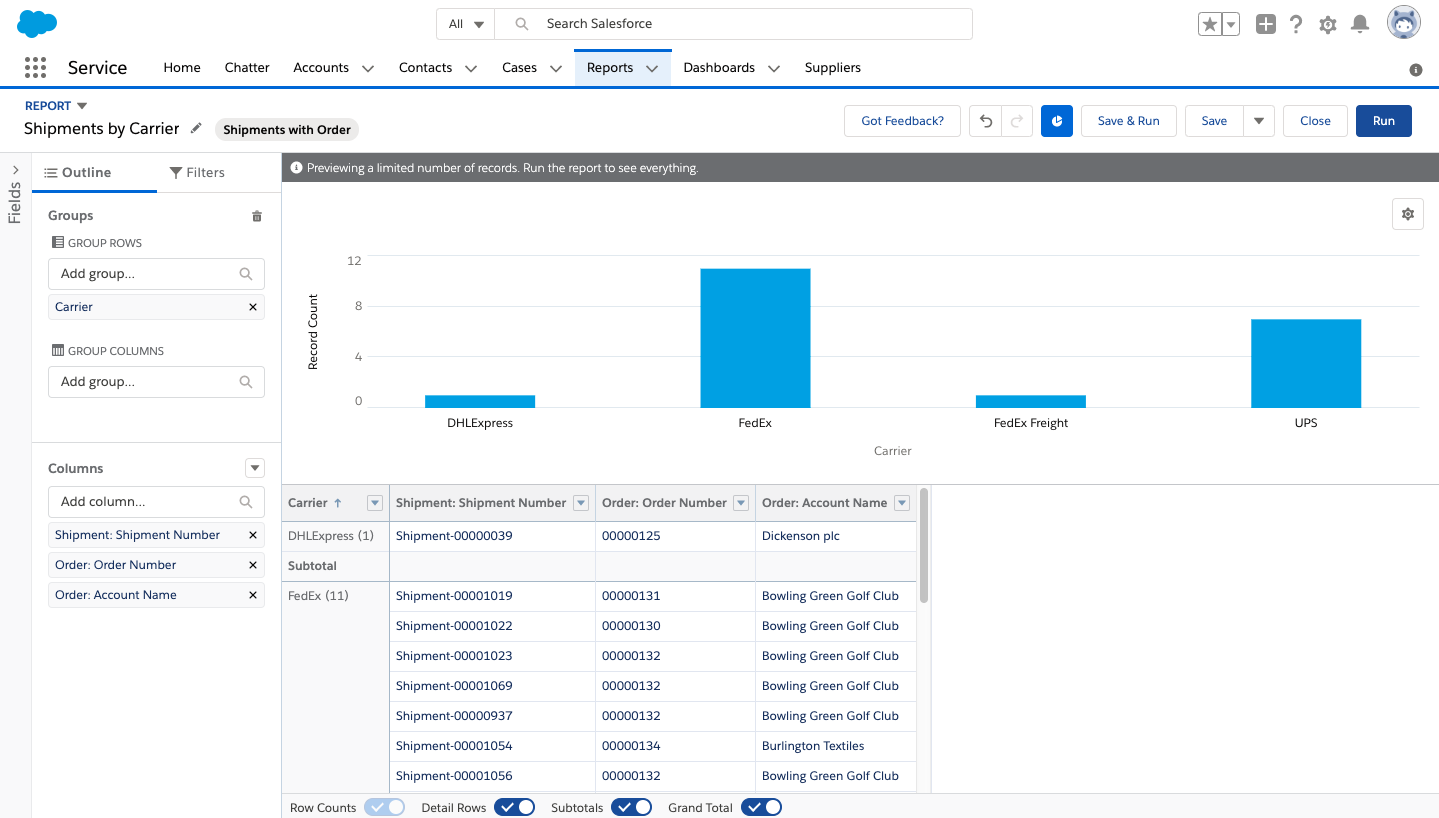Click the Save button

coord(1214,121)
